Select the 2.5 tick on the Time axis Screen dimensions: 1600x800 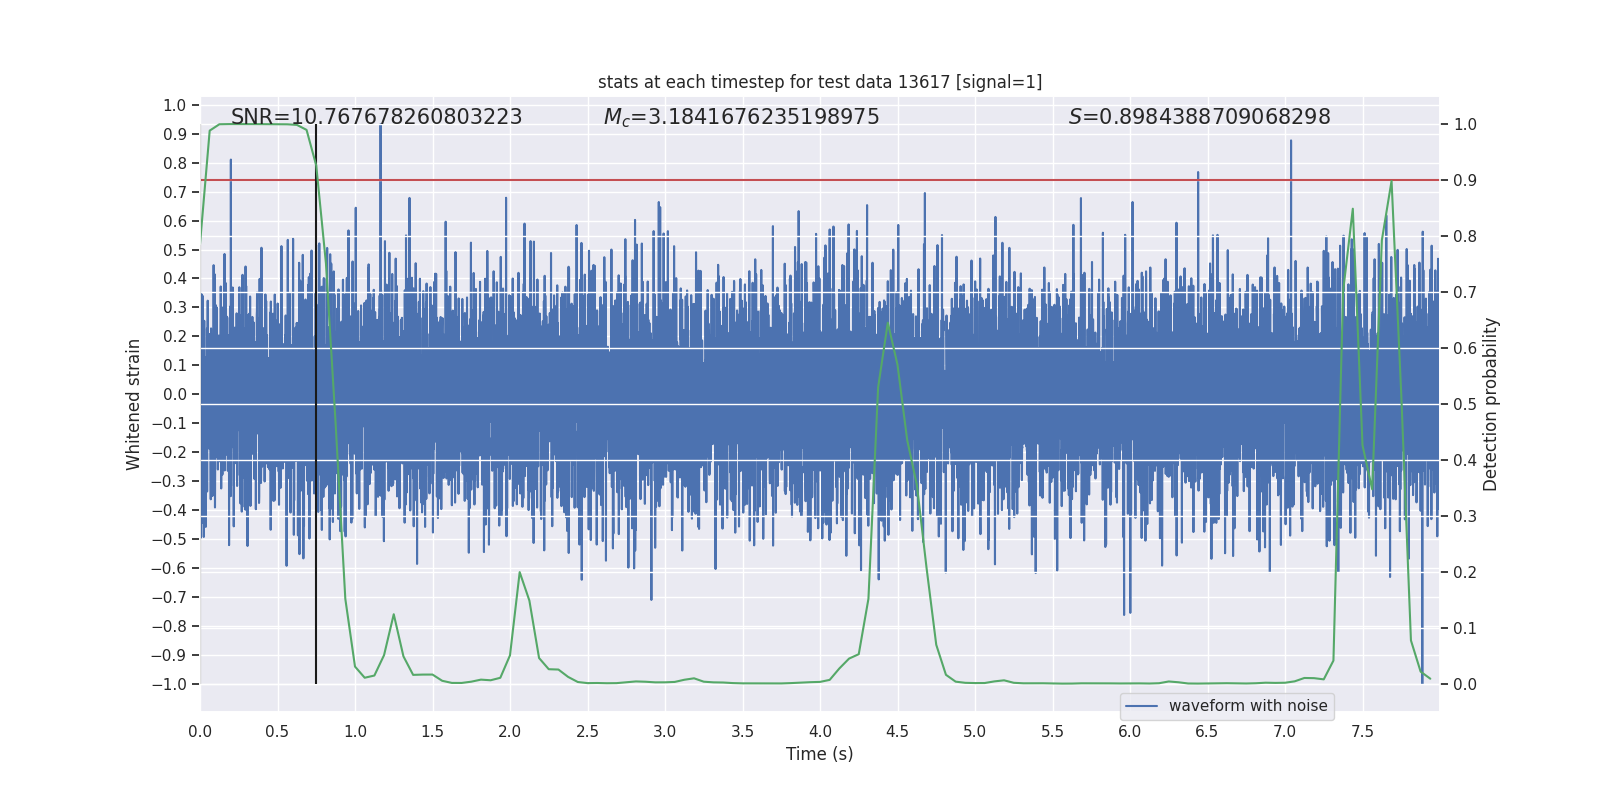click(x=587, y=732)
